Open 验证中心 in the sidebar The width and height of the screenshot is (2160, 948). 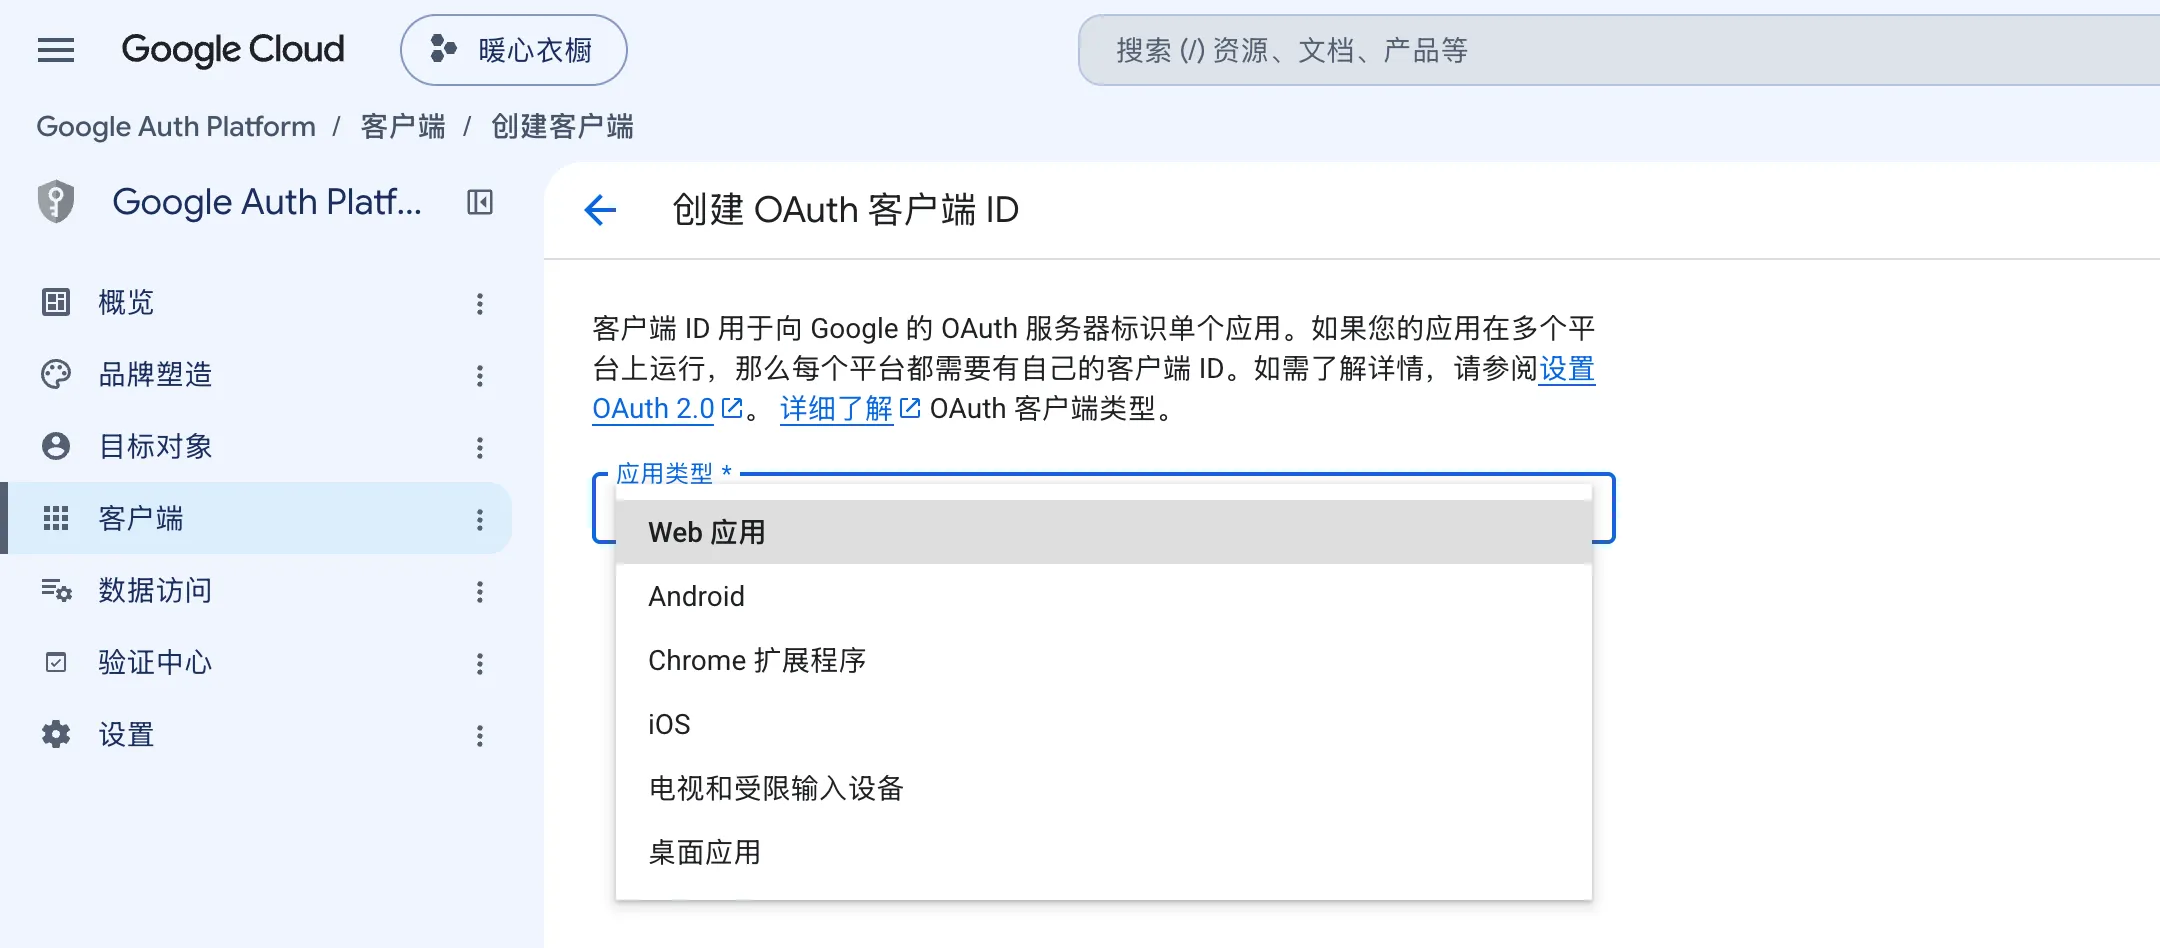(256, 662)
